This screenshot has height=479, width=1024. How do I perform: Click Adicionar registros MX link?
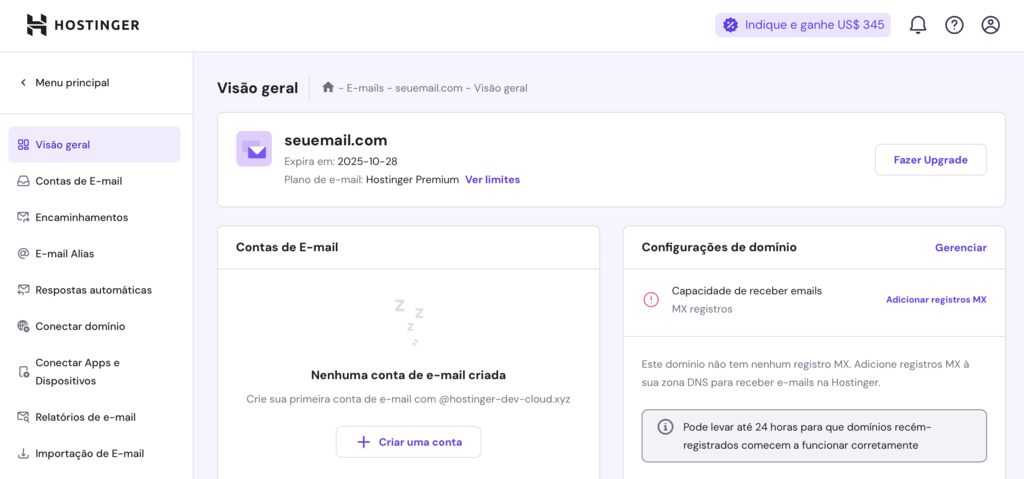[x=936, y=300]
